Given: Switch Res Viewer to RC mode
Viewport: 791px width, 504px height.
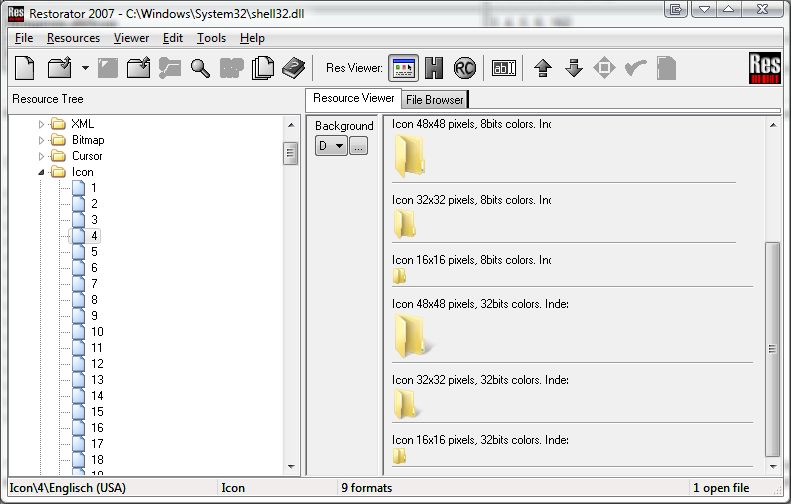Looking at the screenshot, I should click(465, 68).
